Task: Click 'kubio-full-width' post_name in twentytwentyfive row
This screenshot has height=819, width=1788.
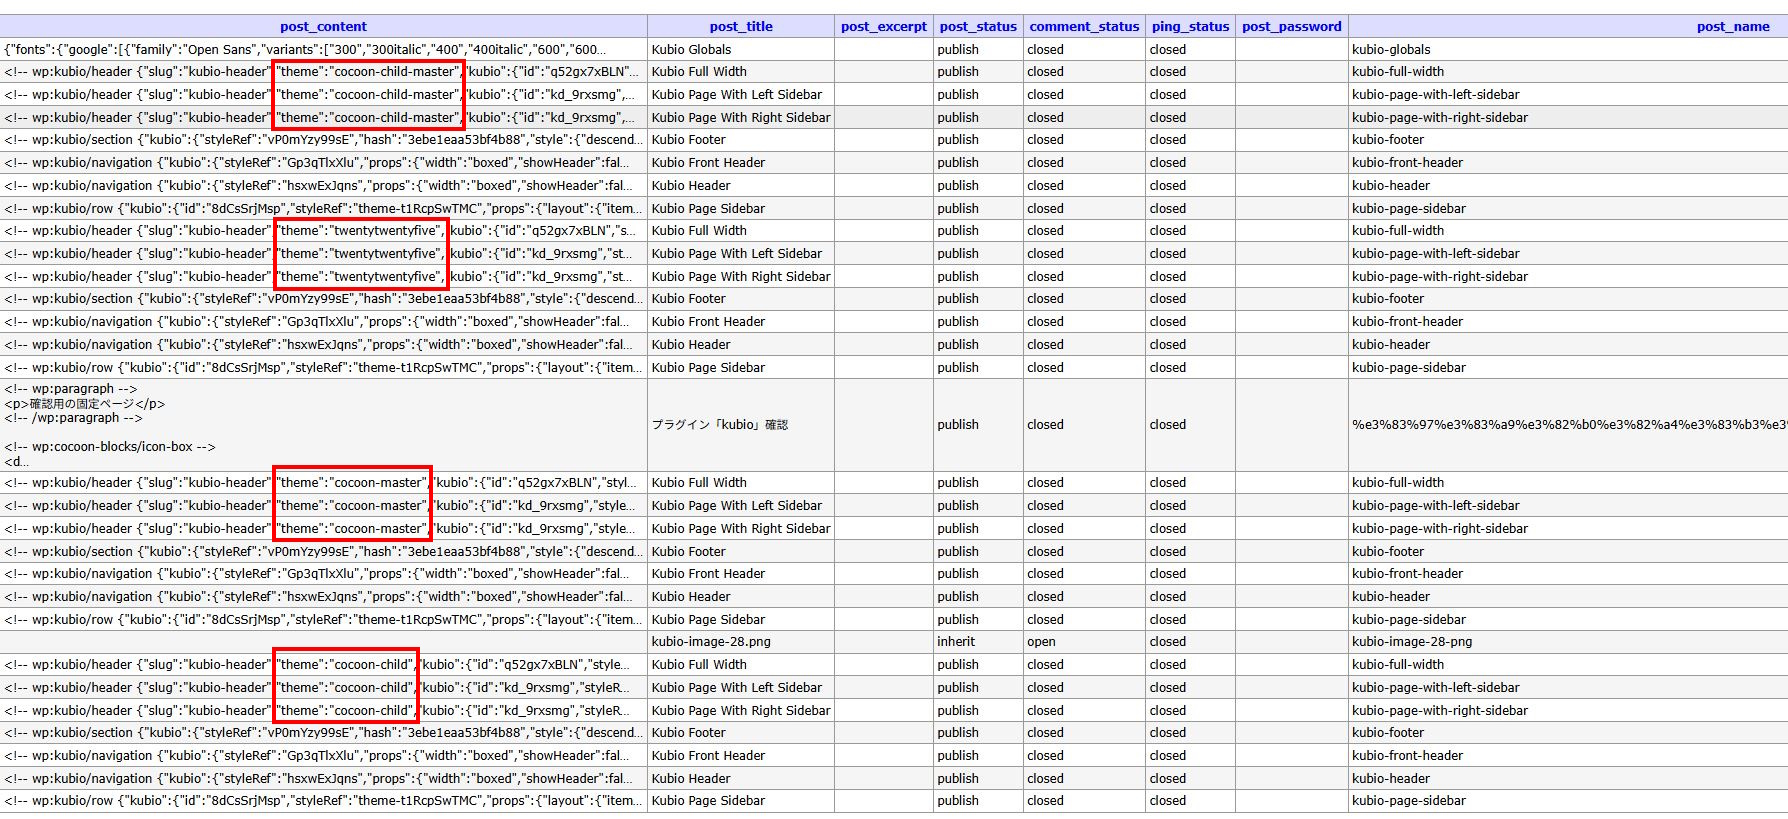Action: (1567, 231)
